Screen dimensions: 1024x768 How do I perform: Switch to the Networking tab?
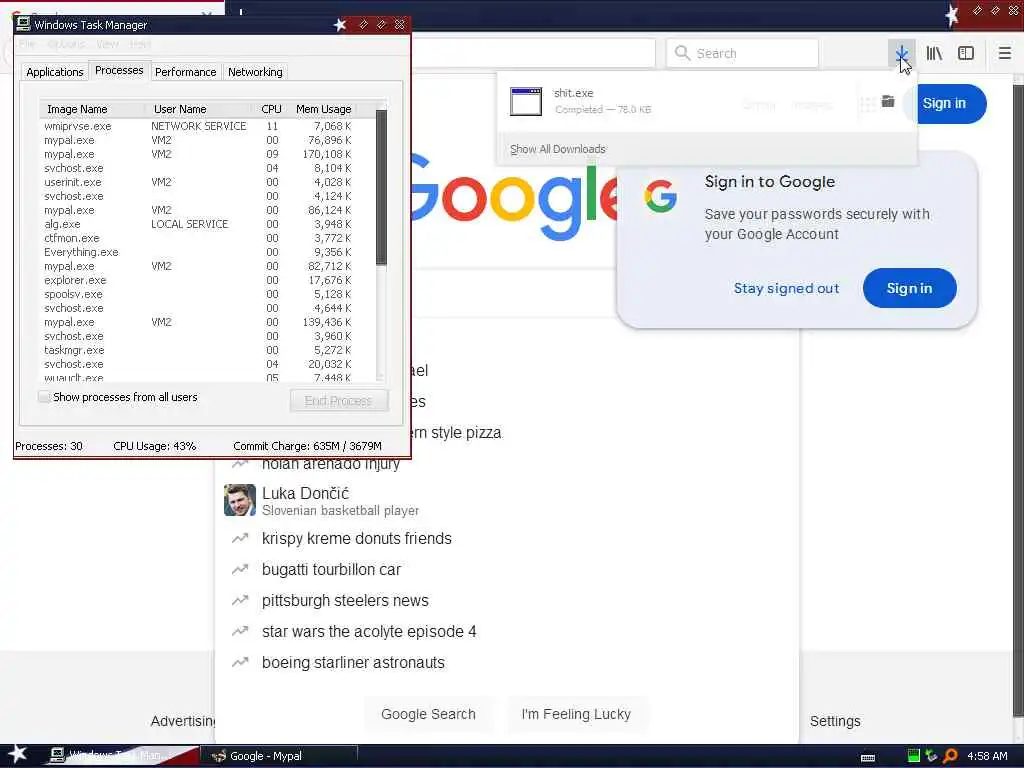[x=255, y=72]
